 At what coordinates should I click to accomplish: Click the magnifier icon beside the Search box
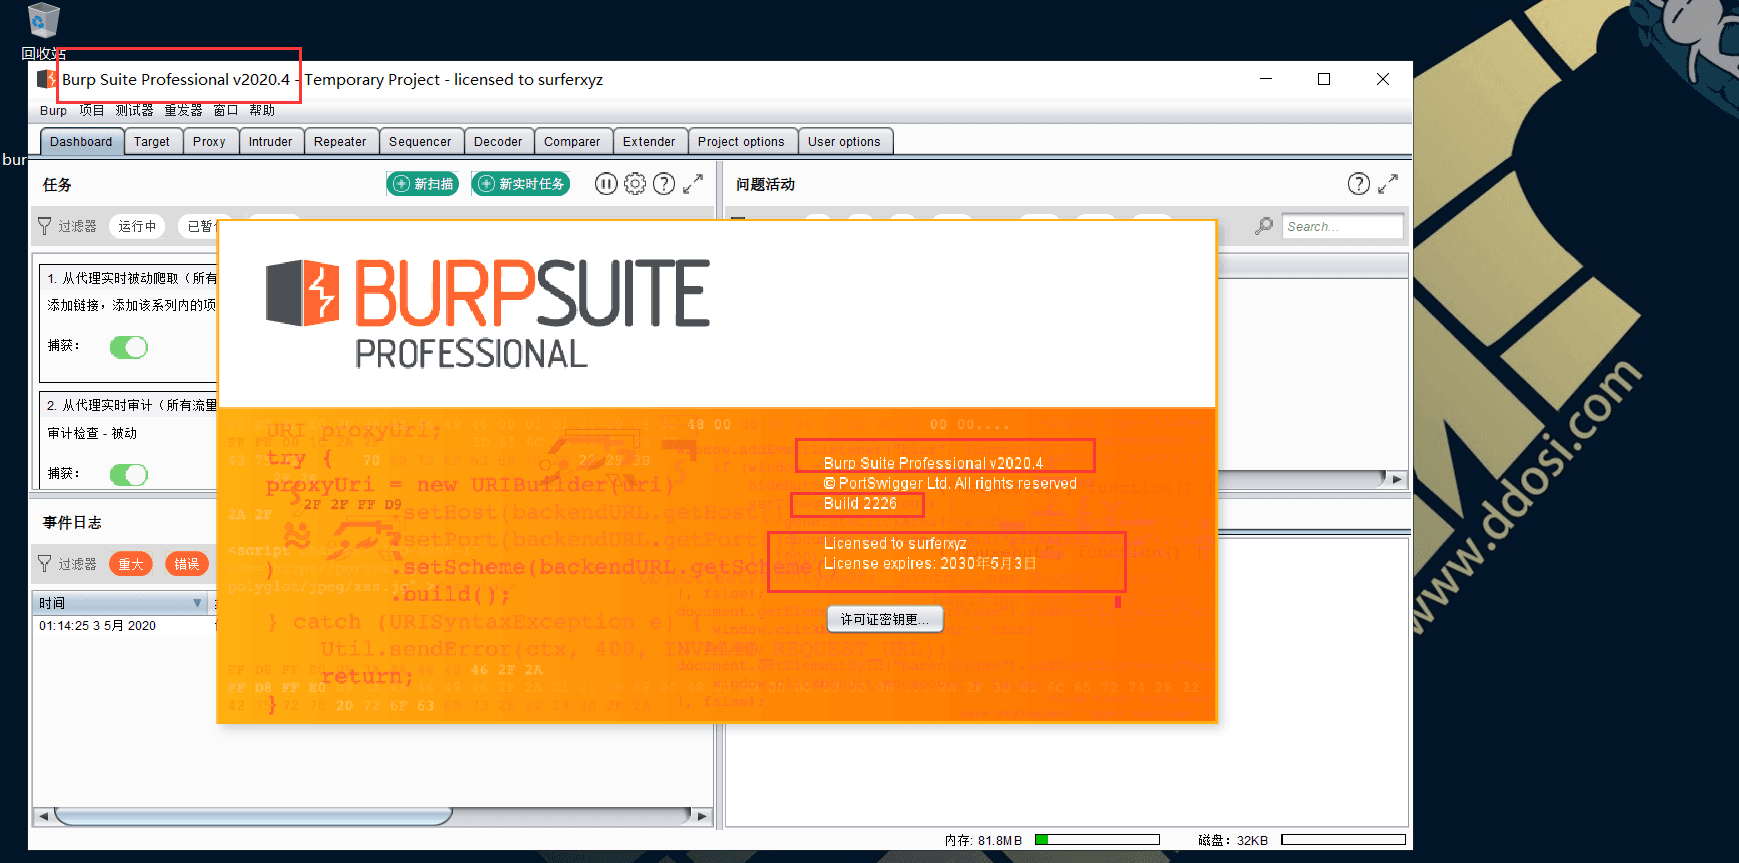click(x=1265, y=226)
